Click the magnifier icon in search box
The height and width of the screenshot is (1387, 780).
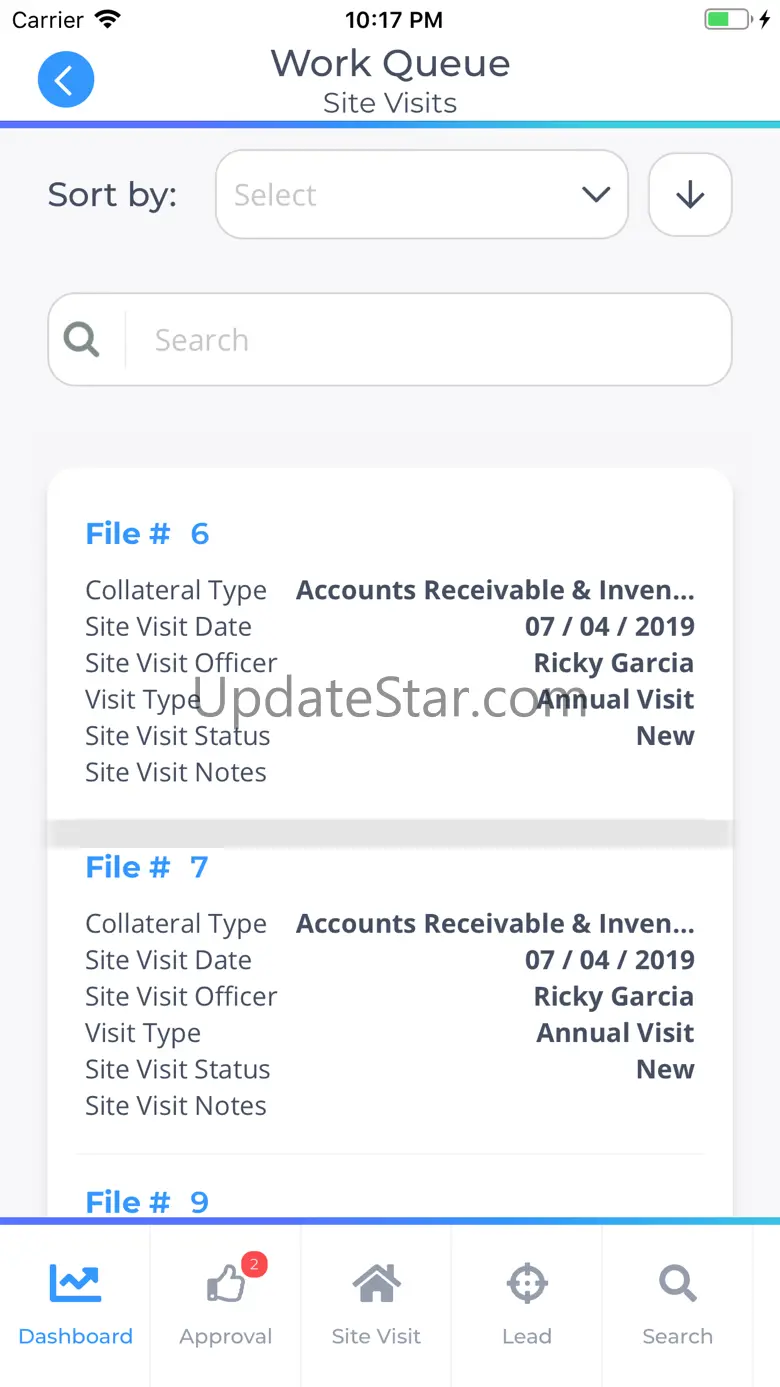(x=82, y=340)
